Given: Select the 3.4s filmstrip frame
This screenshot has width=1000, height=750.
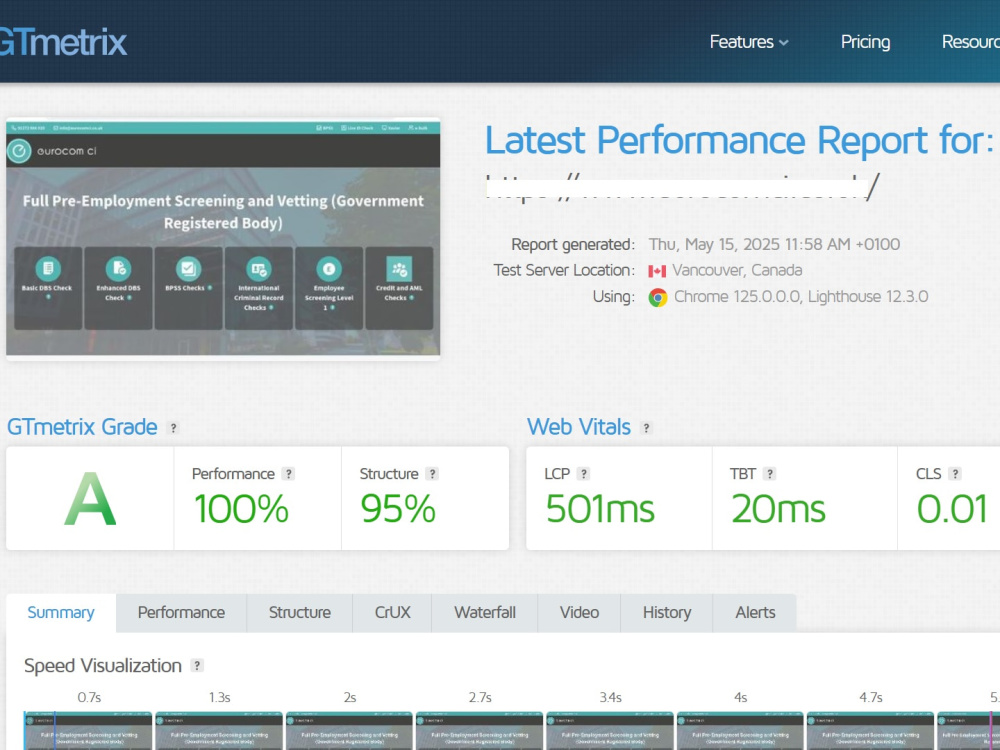Looking at the screenshot, I should [610, 731].
